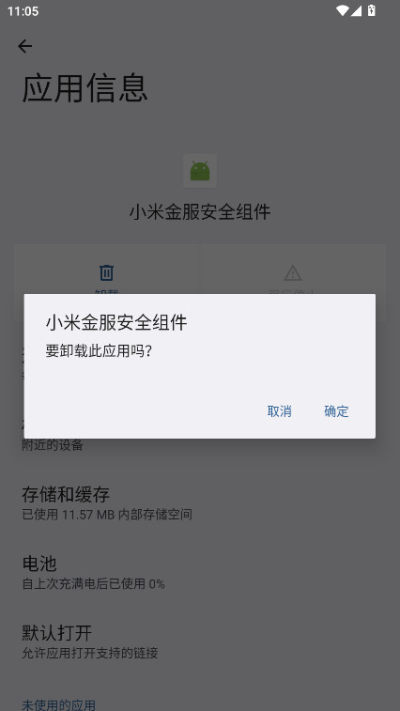Tap the 要卸载此应用吗? message text
Image resolution: width=400 pixels, height=711 pixels.
pyautogui.click(x=98, y=351)
